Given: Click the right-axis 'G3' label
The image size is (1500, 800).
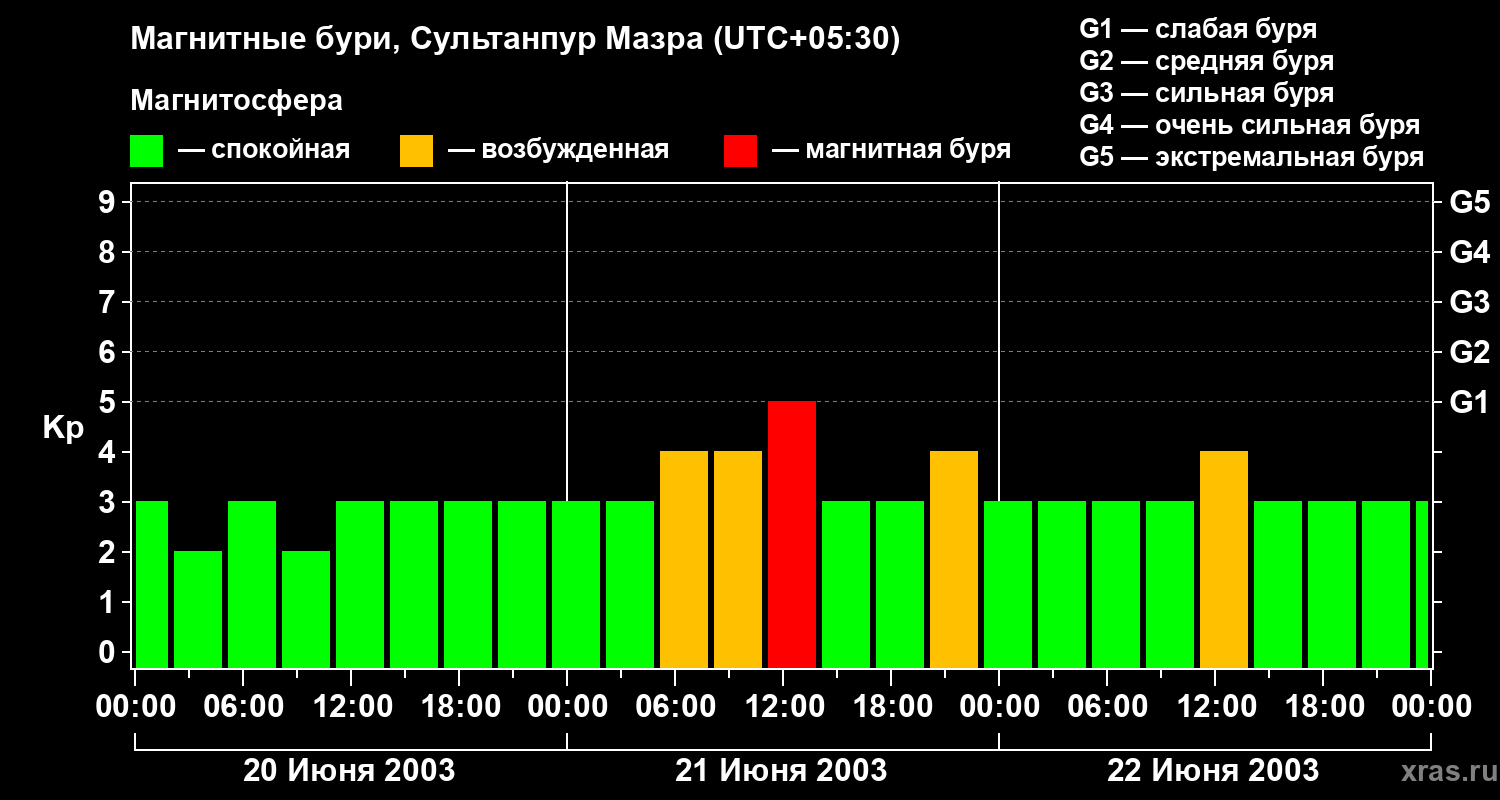Looking at the screenshot, I should (1469, 303).
